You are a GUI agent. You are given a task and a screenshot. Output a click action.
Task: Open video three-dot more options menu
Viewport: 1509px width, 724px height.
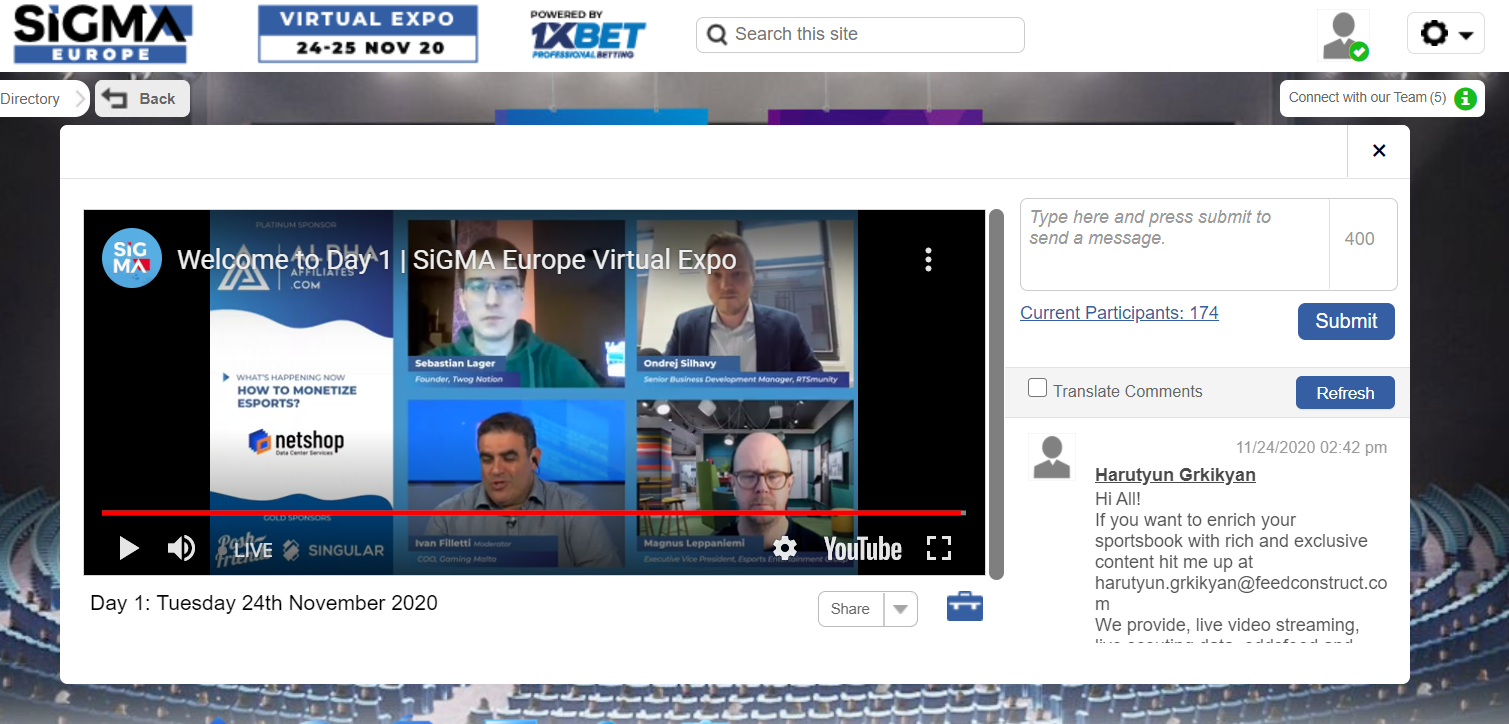click(x=928, y=260)
